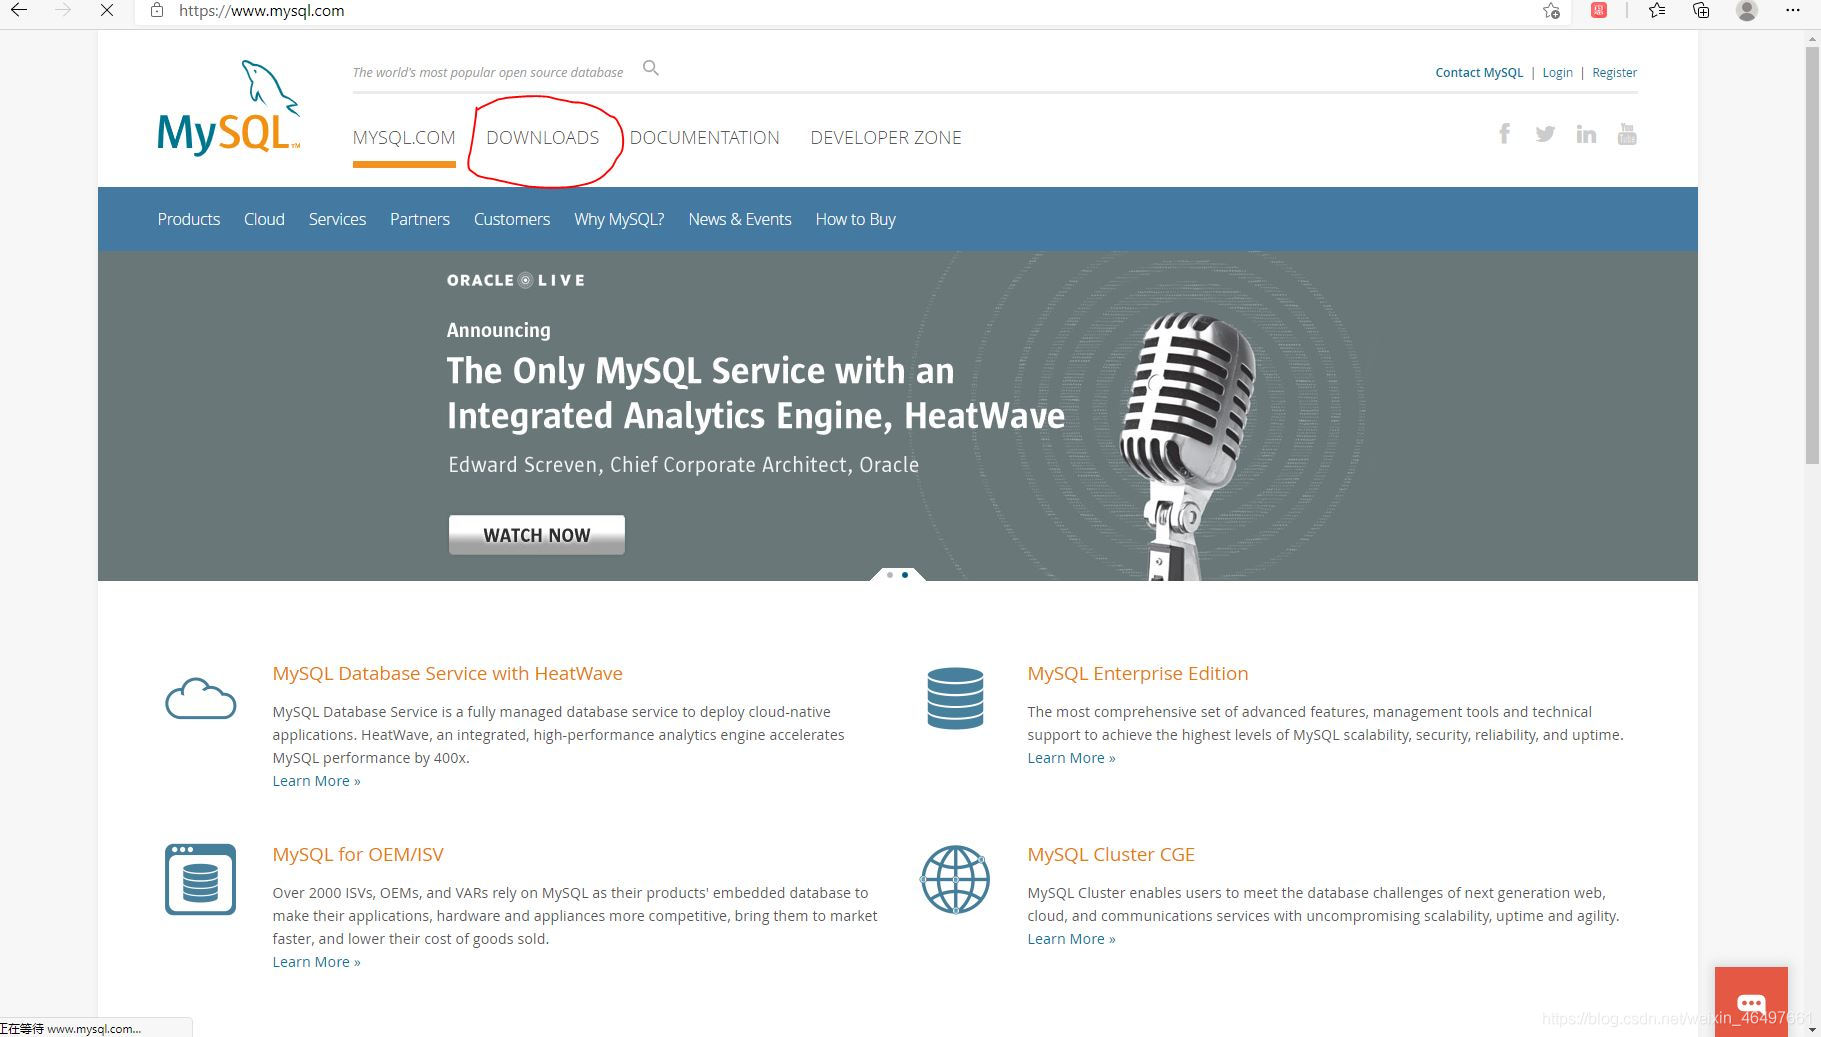Open MySQL Cluster CGE heading link
Image resolution: width=1821 pixels, height=1037 pixels.
pyautogui.click(x=1111, y=854)
